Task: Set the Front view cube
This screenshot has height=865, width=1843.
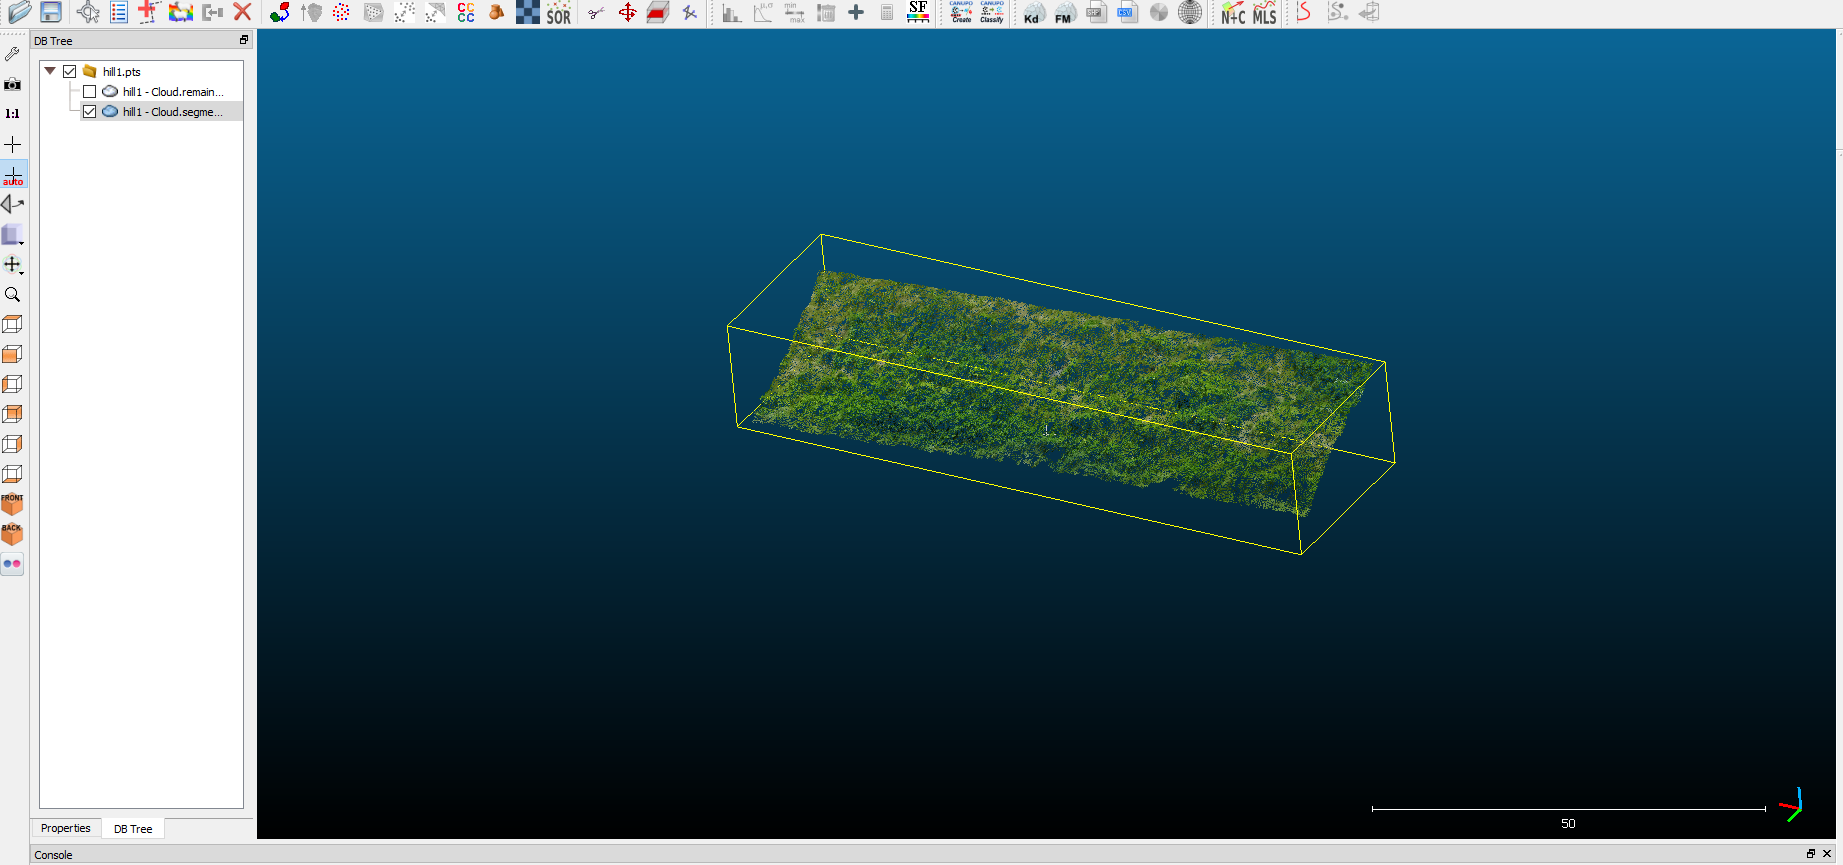Action: pos(12,504)
